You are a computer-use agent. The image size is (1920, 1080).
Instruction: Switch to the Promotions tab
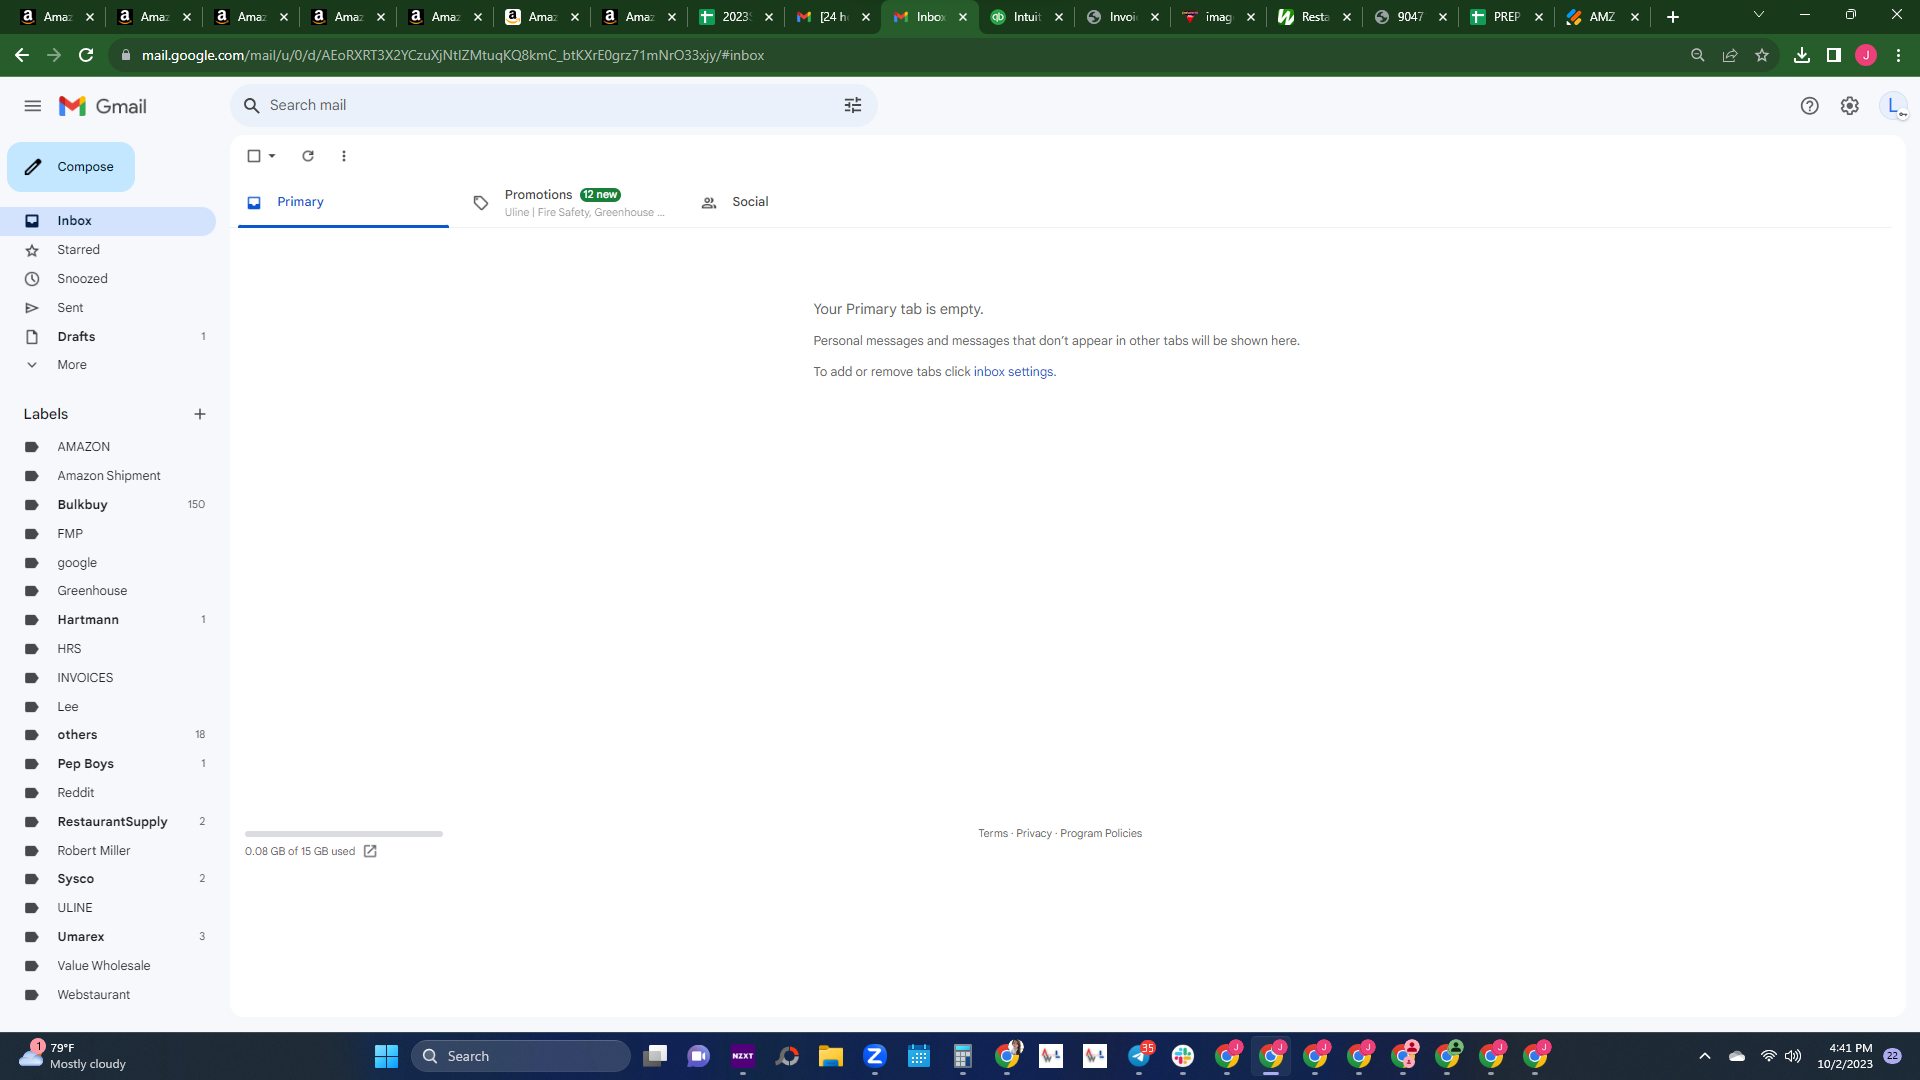point(568,202)
